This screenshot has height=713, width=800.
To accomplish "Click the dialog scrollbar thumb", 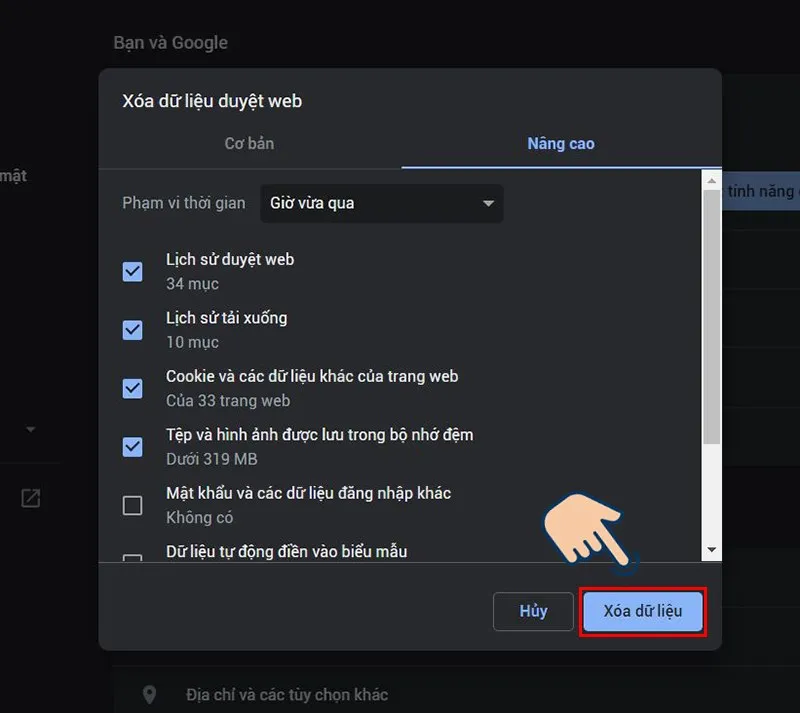I will point(711,290).
